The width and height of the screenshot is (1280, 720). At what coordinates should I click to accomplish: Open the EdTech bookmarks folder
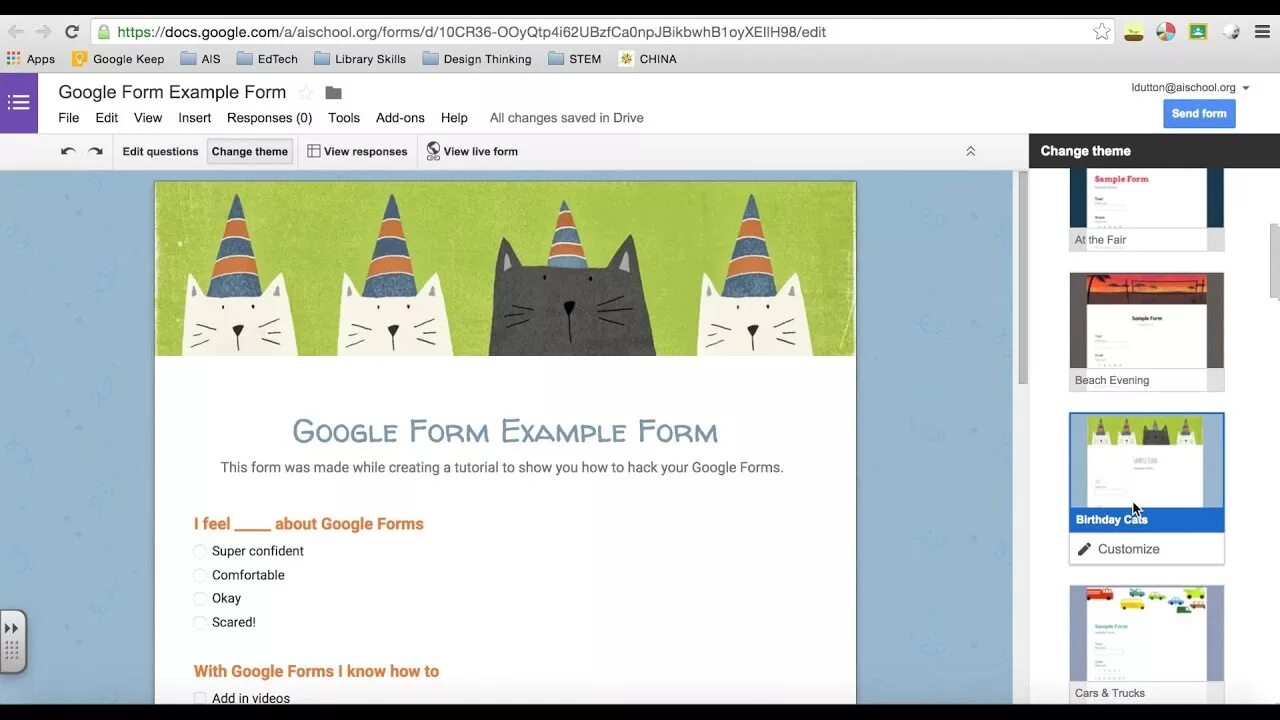267,59
